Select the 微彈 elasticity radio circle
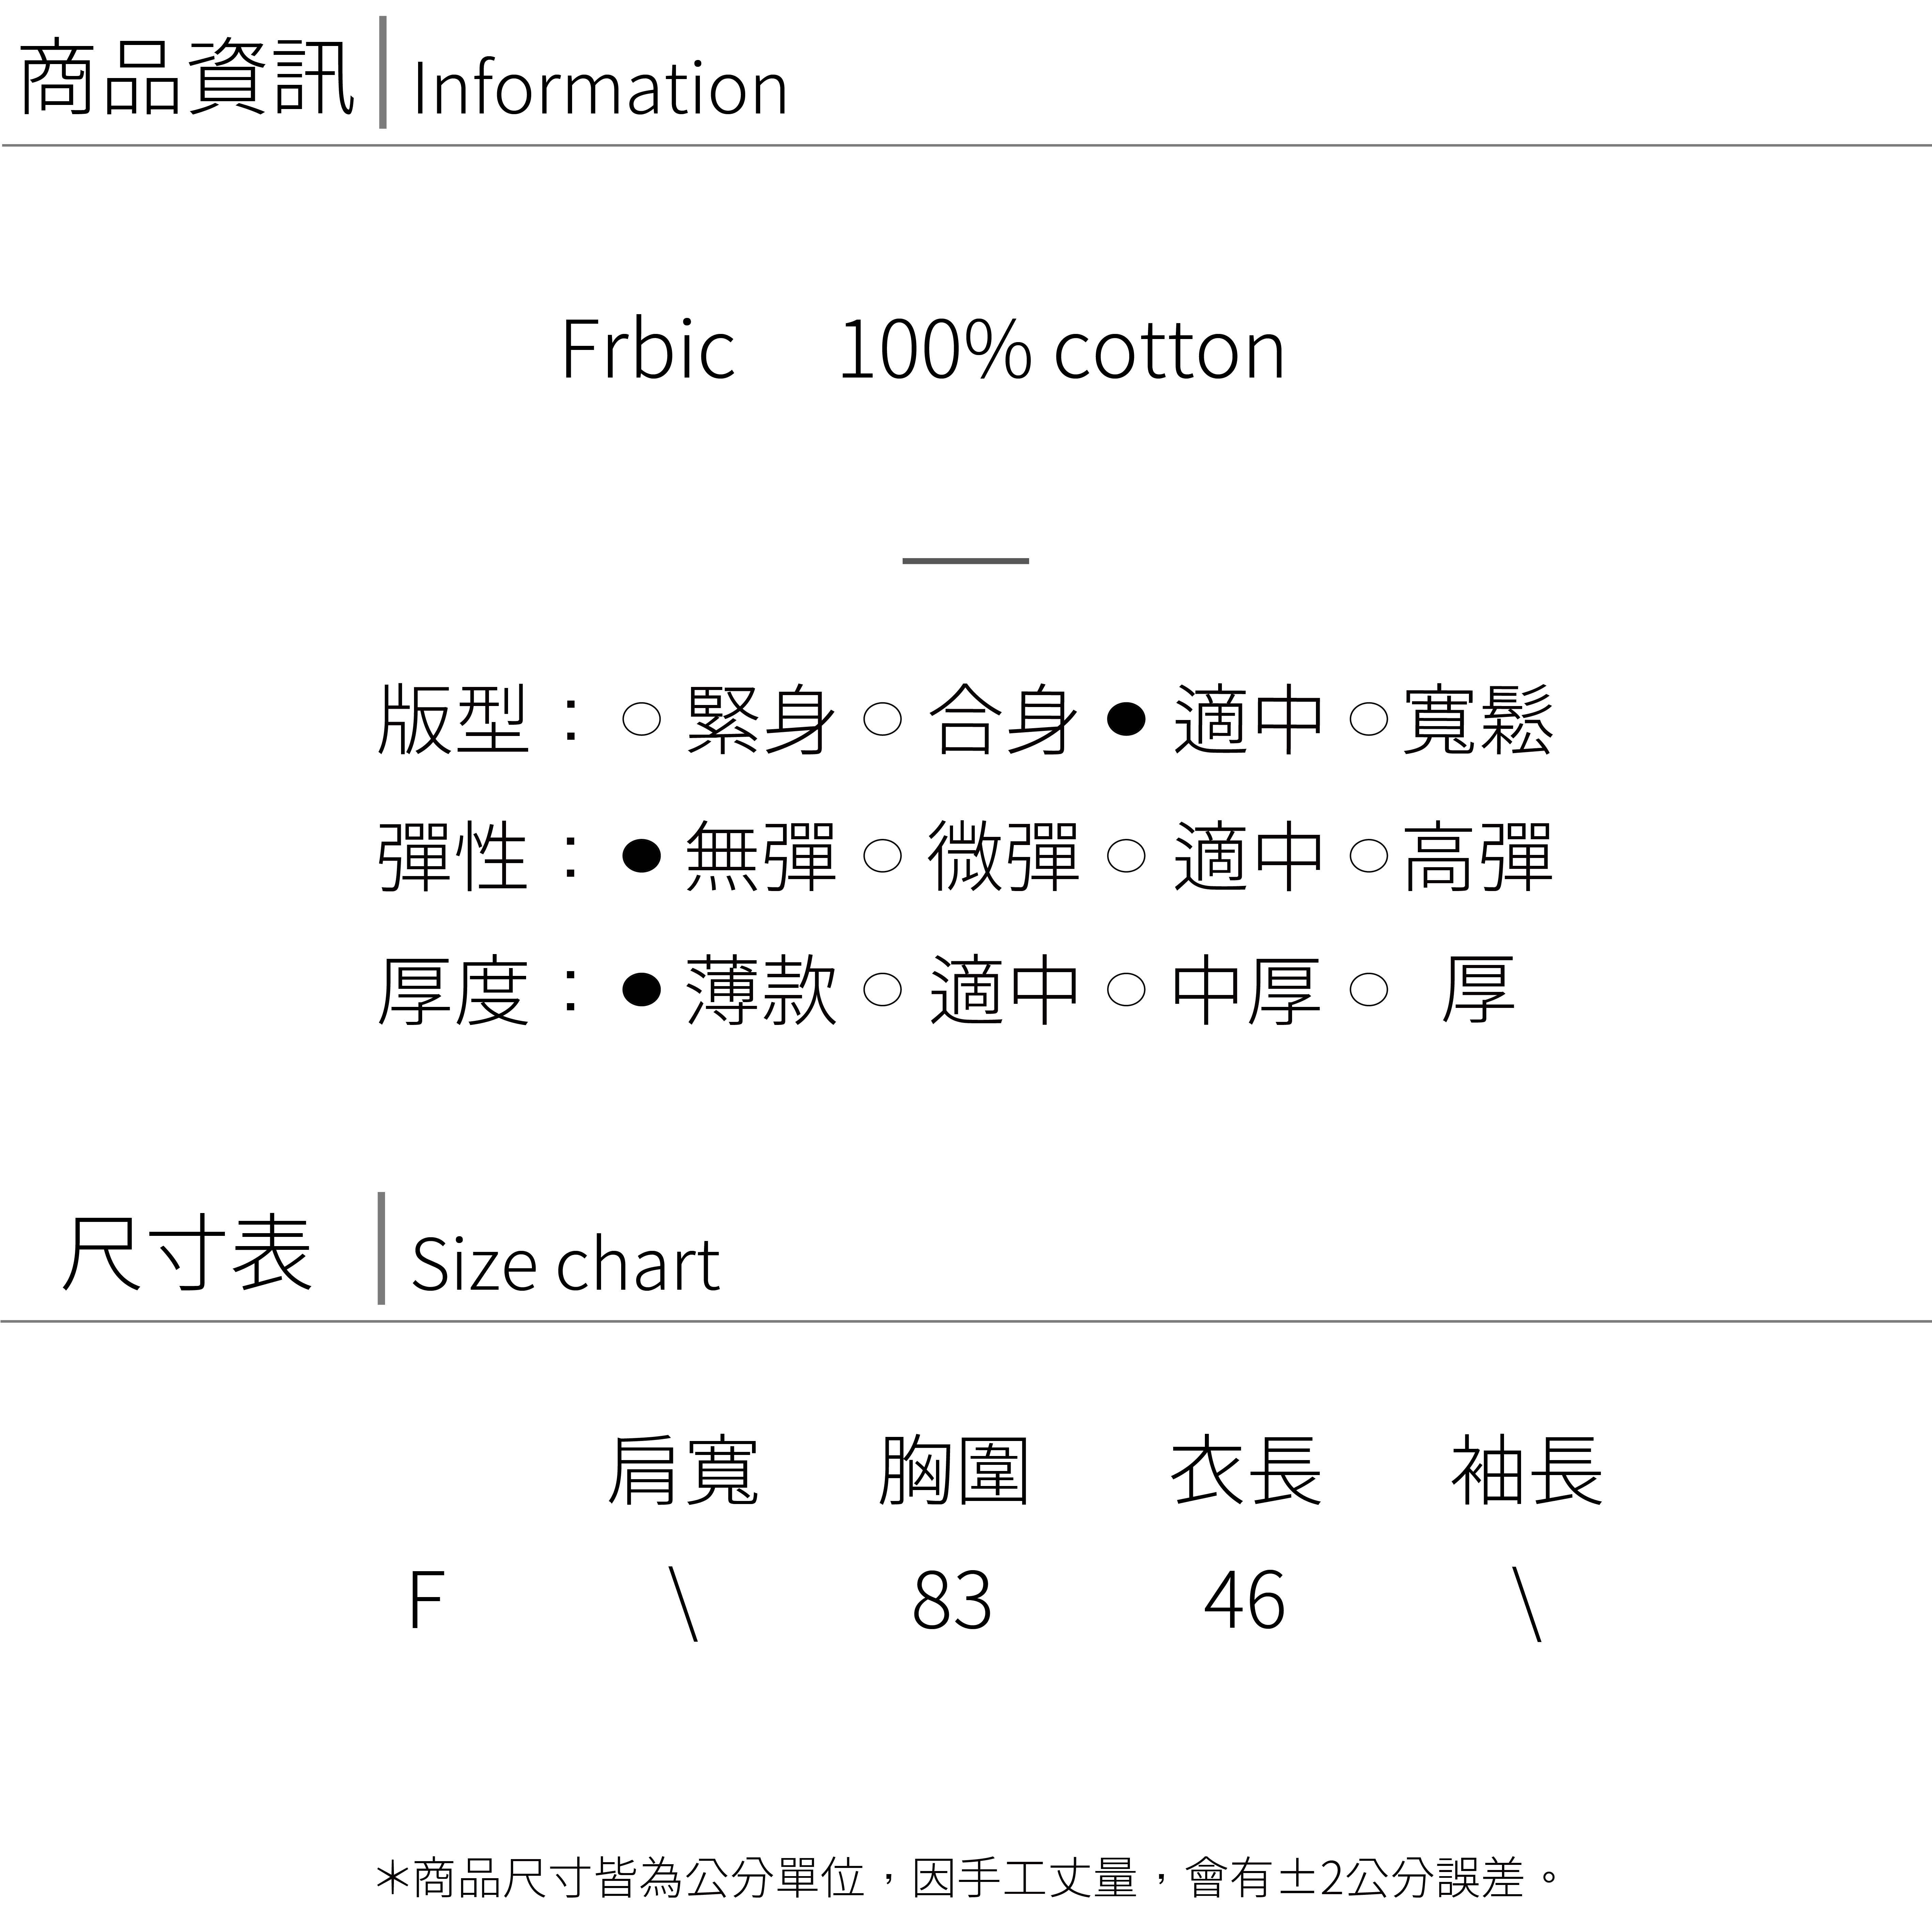 [x=882, y=855]
